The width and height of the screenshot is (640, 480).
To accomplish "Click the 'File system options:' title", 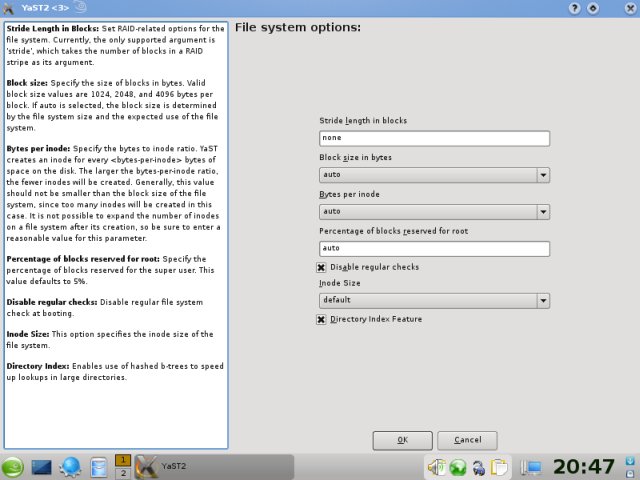I will [298, 28].
